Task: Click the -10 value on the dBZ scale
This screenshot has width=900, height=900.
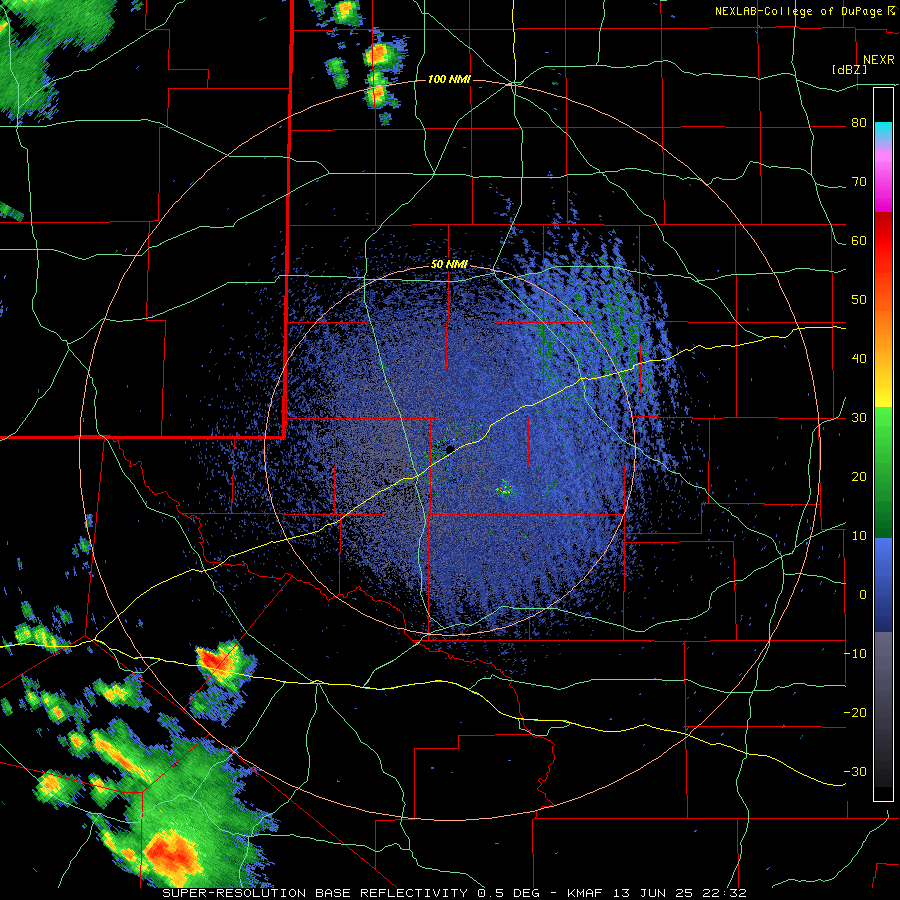Action: click(855, 653)
